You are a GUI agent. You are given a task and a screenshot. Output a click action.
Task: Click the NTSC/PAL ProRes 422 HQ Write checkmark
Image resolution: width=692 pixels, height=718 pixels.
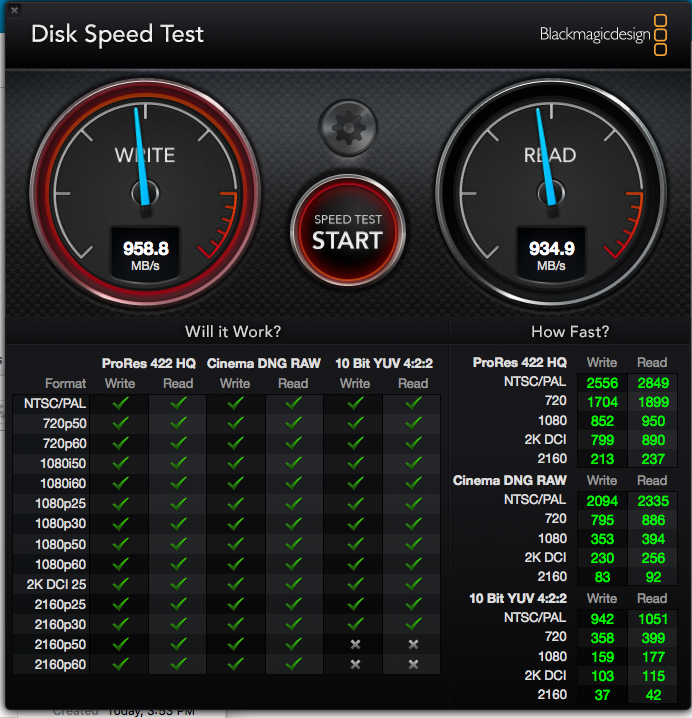coord(120,403)
